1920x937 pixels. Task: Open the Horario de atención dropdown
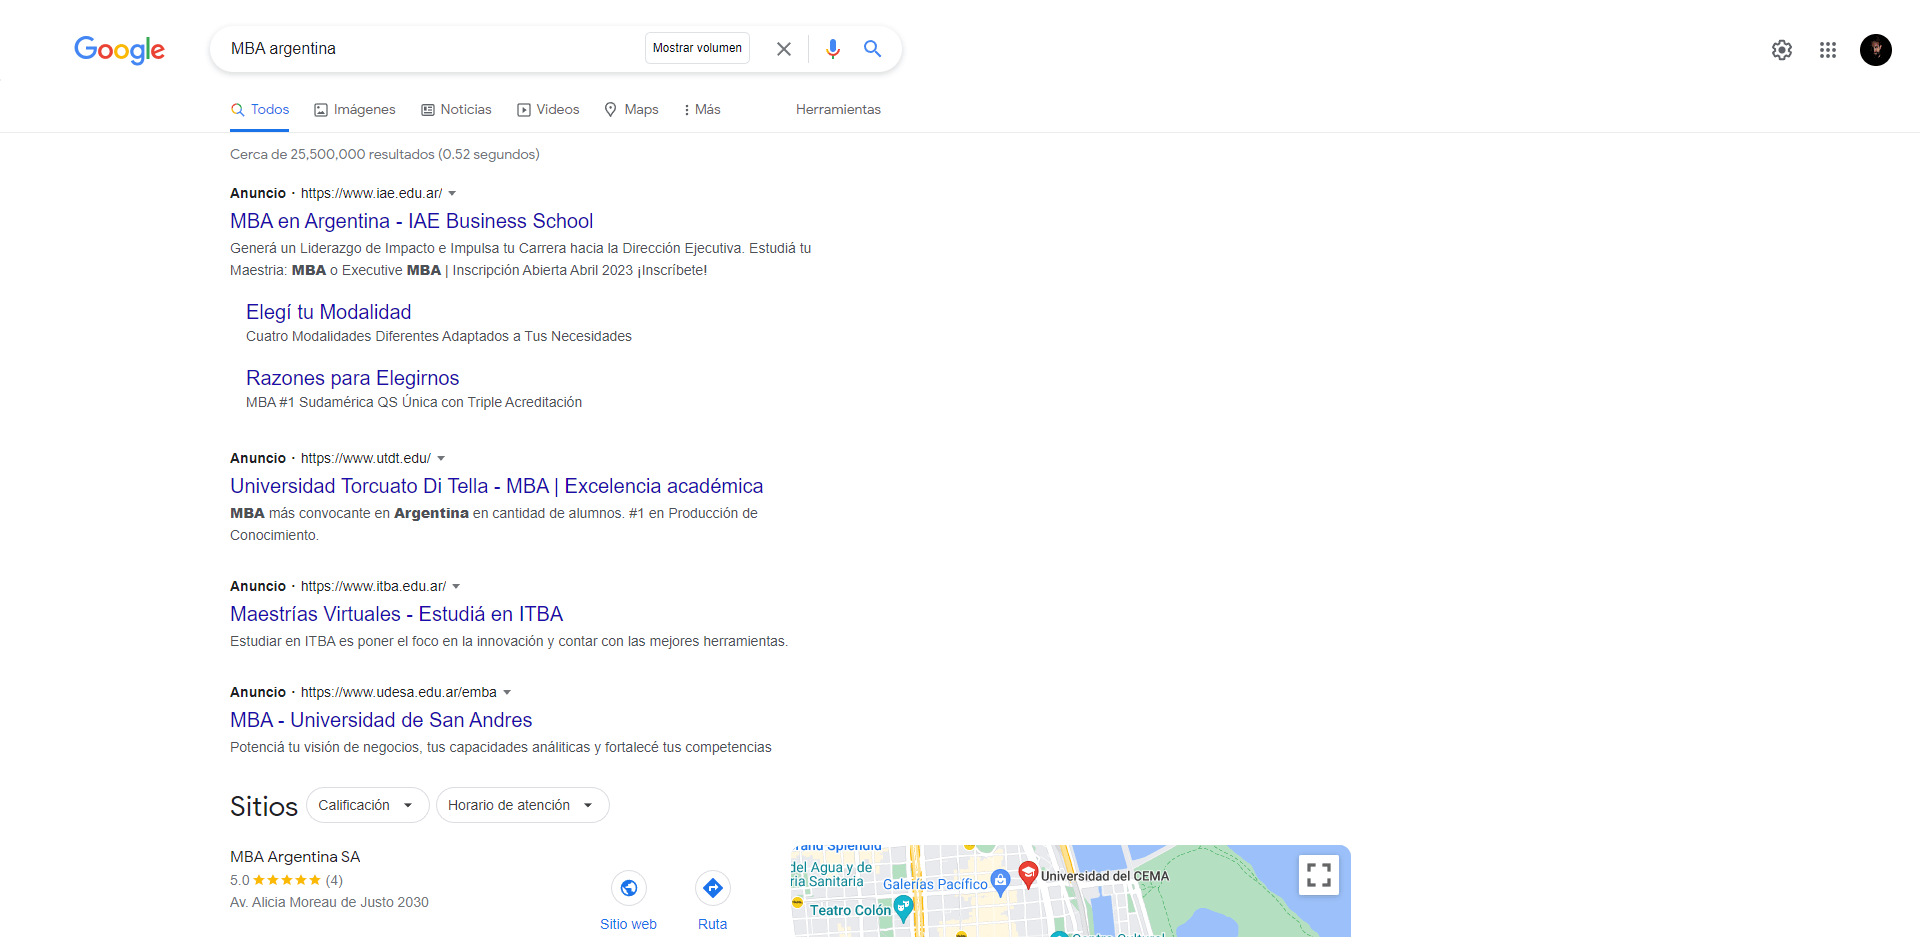(x=521, y=805)
